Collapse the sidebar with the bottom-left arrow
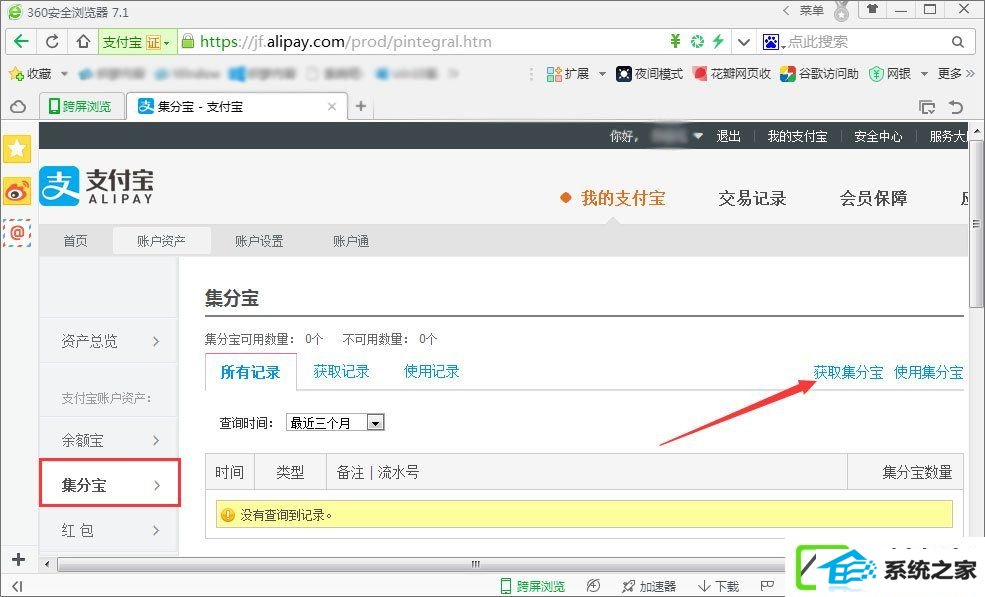Screen dimensions: 985x597 coord(18,586)
